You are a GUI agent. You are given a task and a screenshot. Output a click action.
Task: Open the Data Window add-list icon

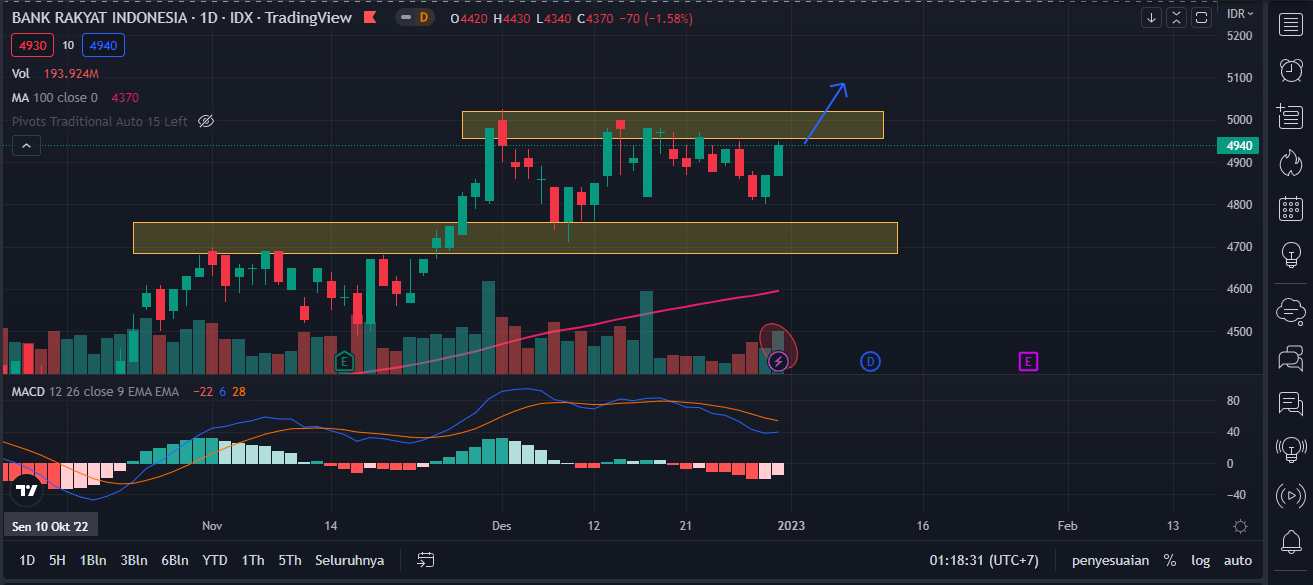(1291, 116)
